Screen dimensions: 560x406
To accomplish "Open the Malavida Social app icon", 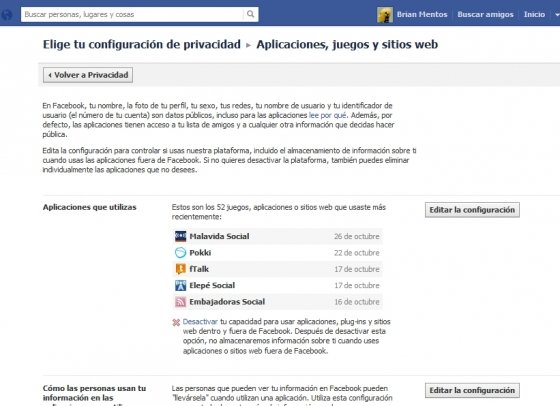I will coord(180,236).
